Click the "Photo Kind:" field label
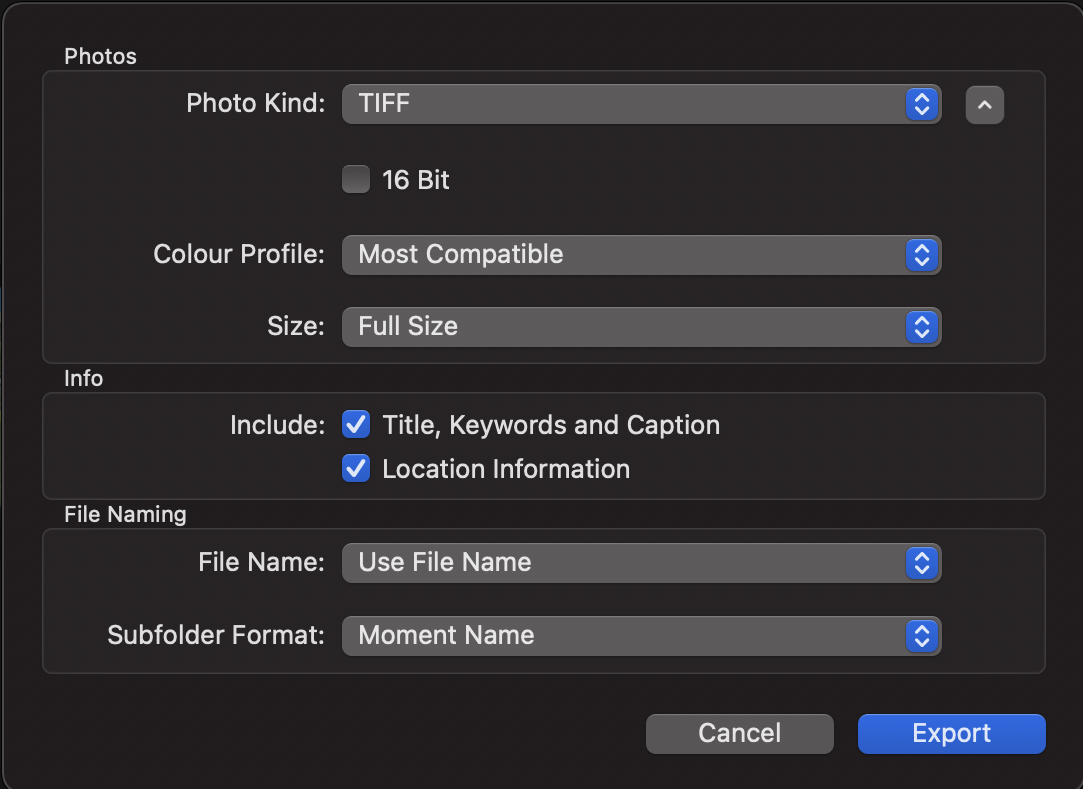 [256, 103]
